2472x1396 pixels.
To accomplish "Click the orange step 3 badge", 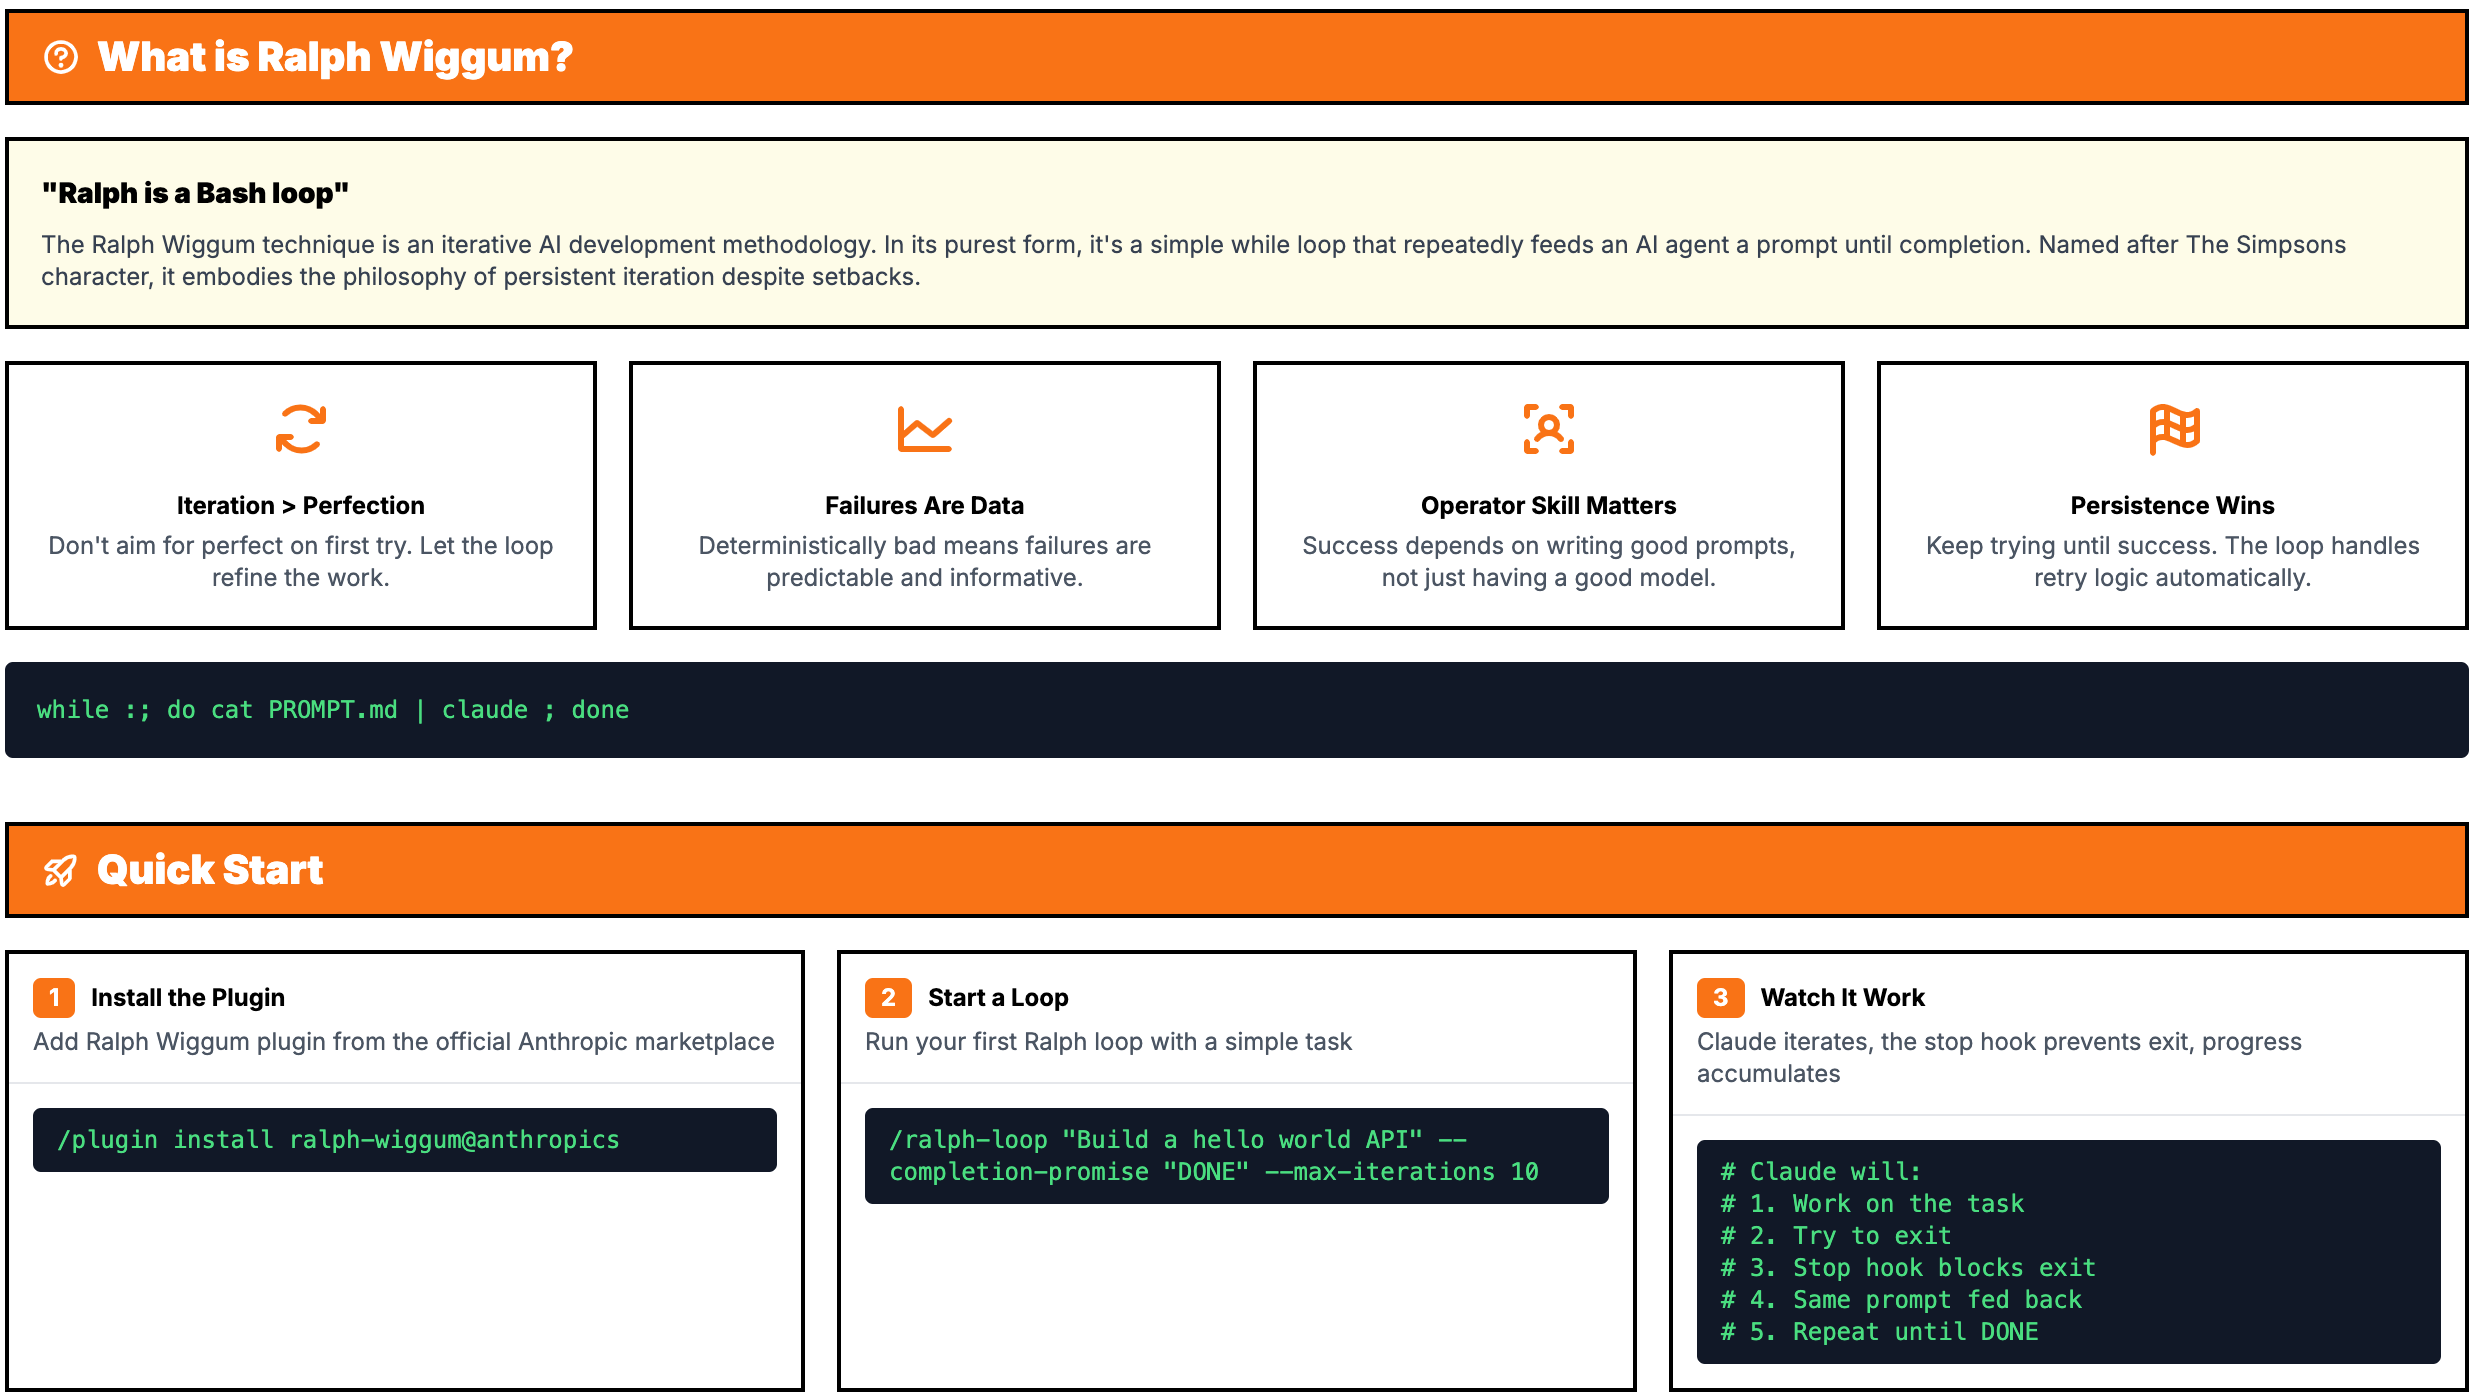I will (1720, 997).
